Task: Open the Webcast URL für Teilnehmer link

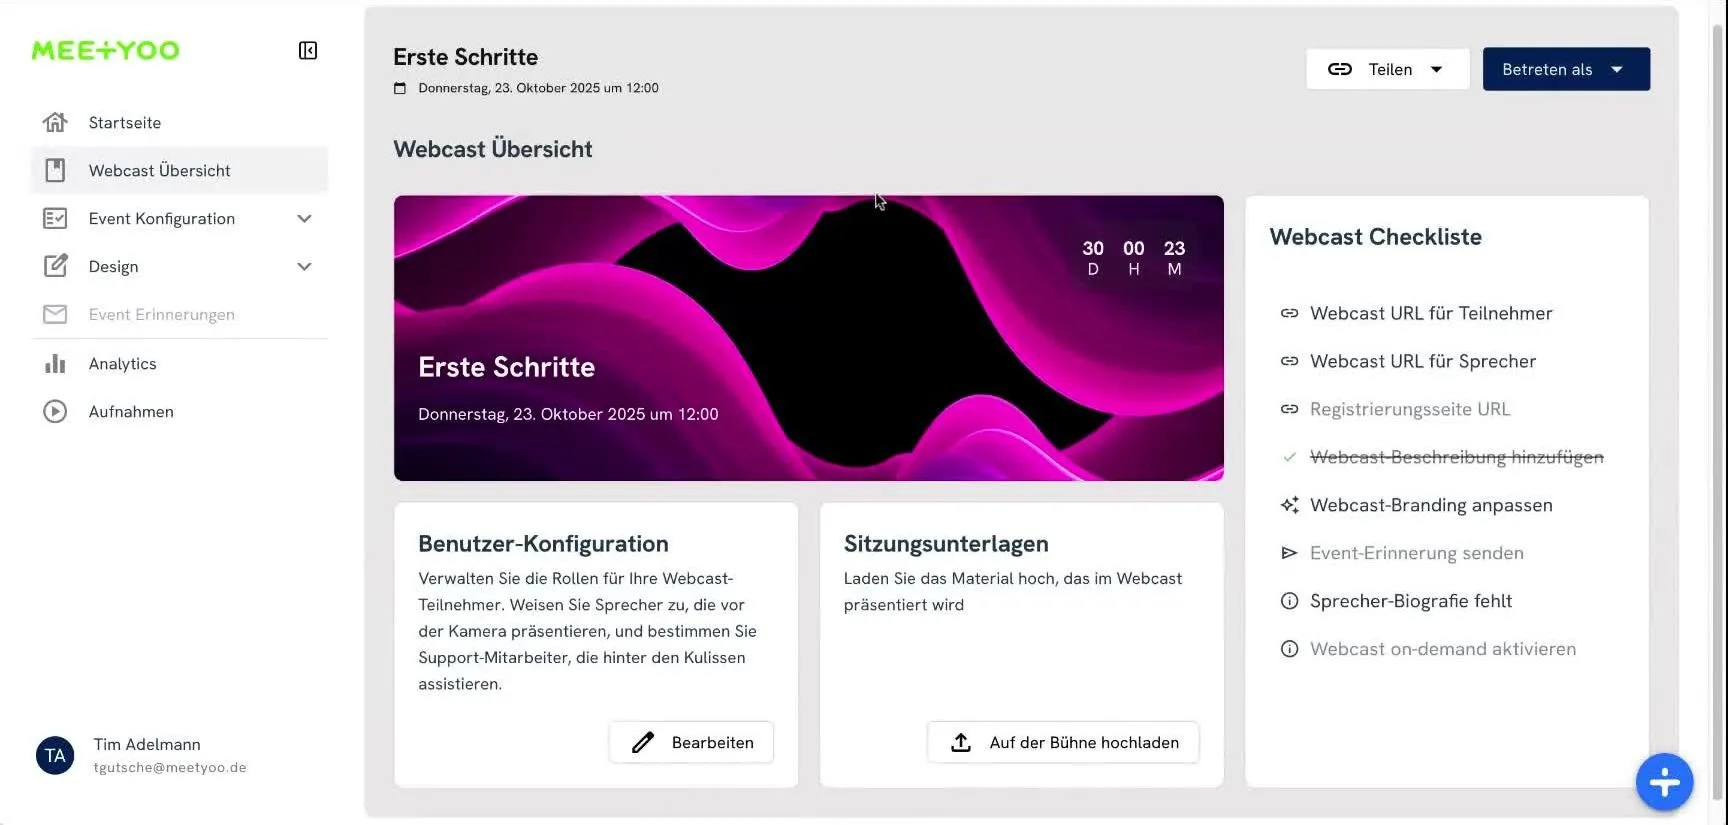Action: [1431, 313]
